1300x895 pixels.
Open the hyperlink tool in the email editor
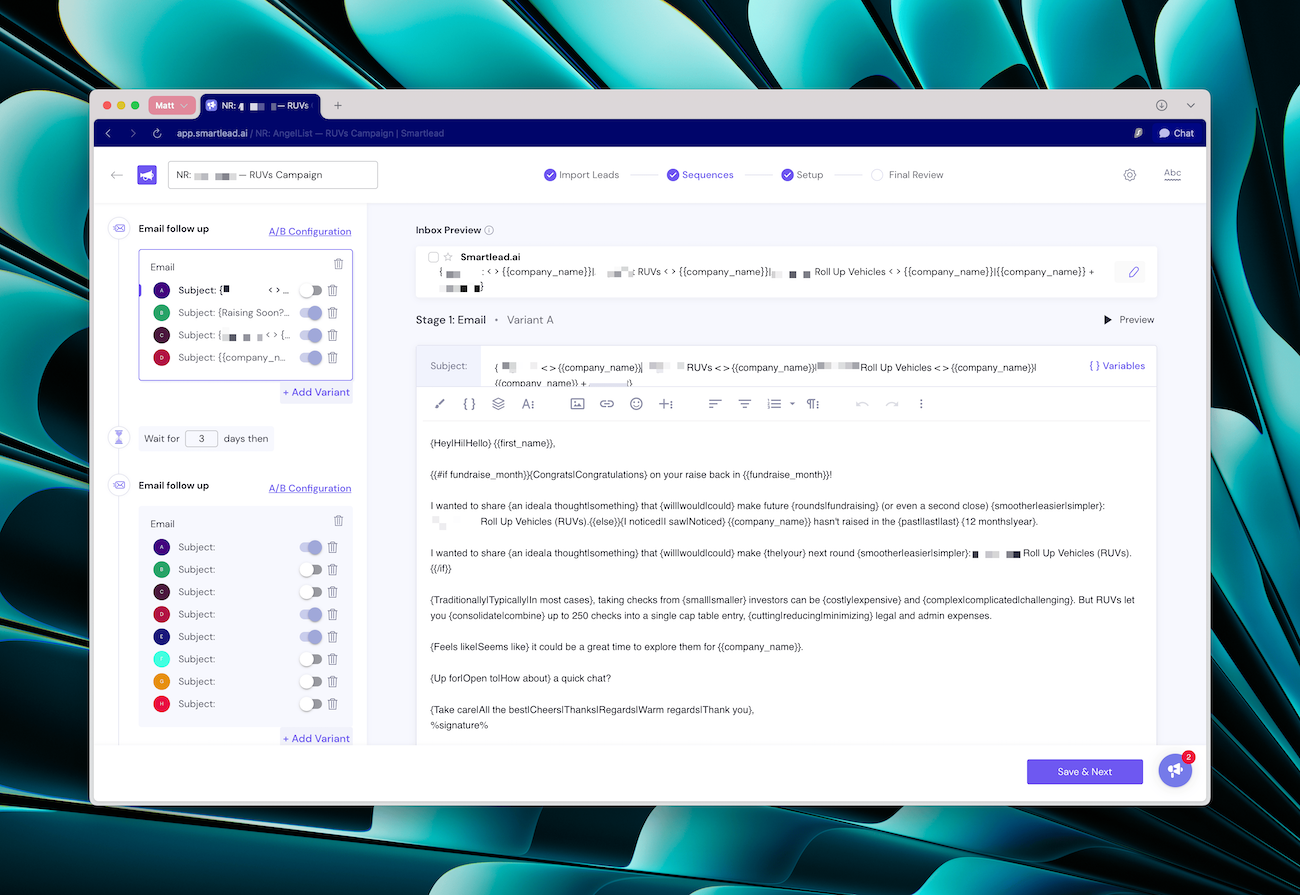[606, 403]
